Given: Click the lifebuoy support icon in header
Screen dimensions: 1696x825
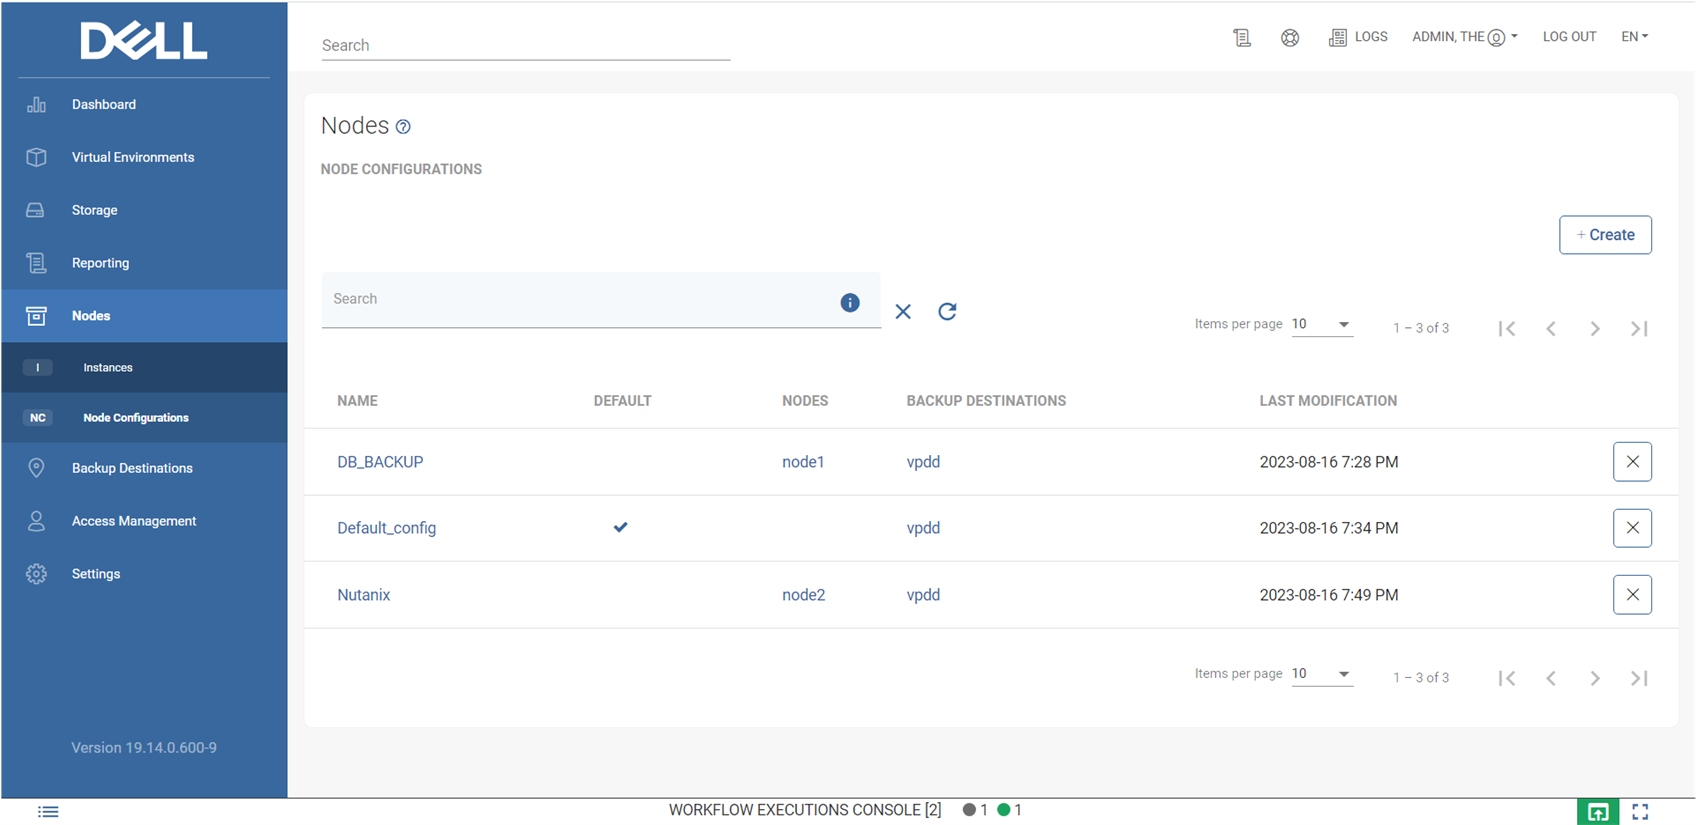Looking at the screenshot, I should (x=1290, y=38).
